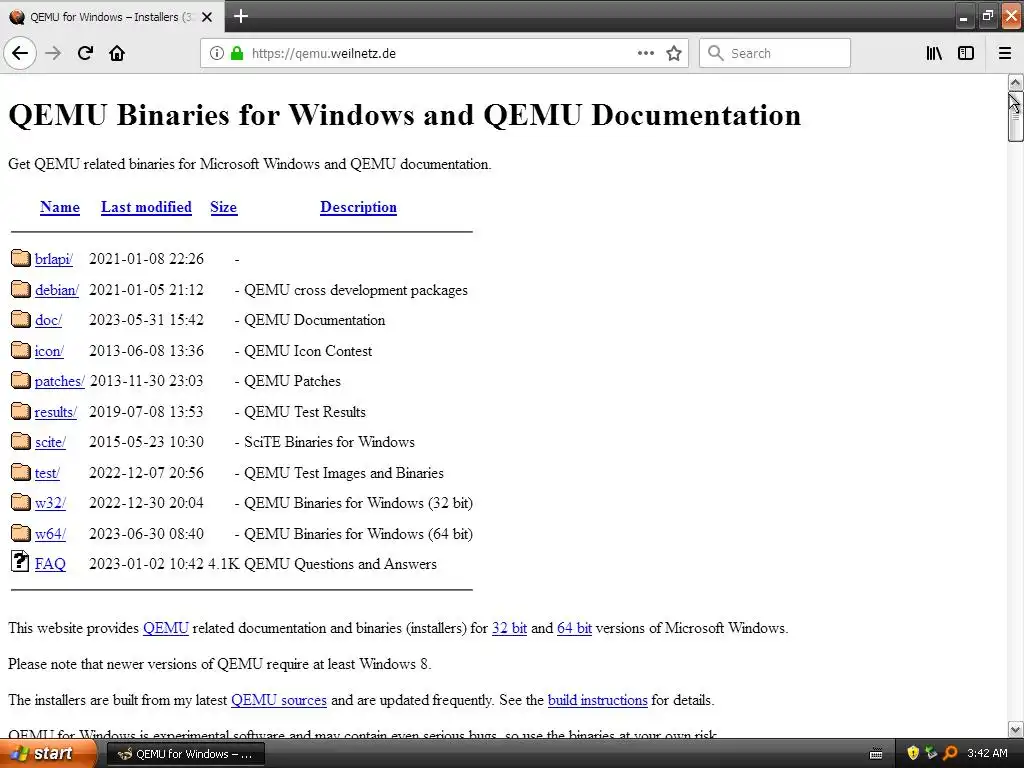Click the scrollbar up arrow
1024x768 pixels.
[x=1015, y=82]
